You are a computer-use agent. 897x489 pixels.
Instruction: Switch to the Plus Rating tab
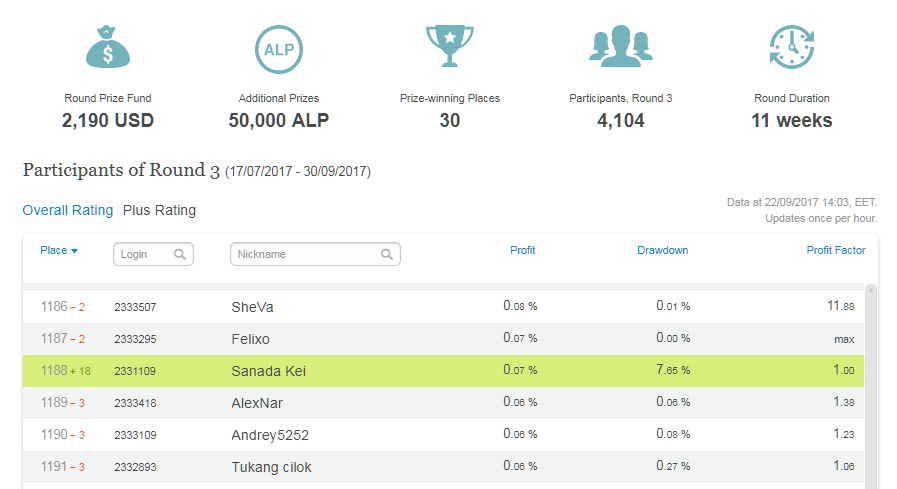[x=159, y=210]
